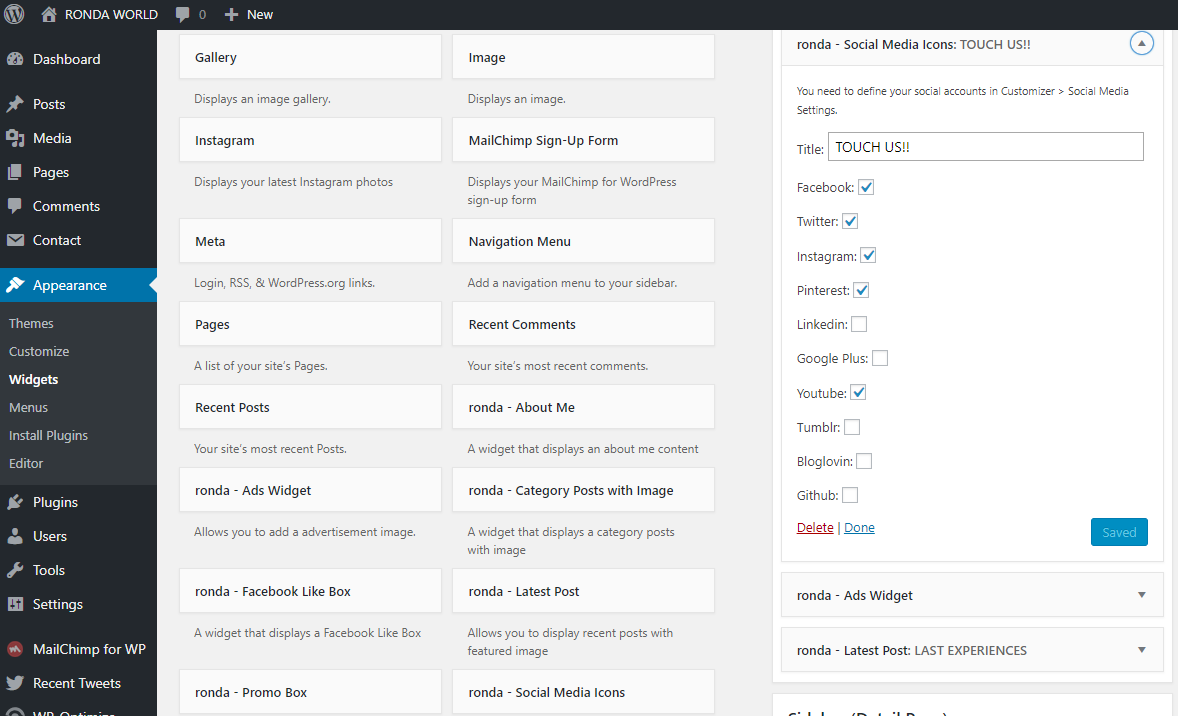
Task: Click the Media library icon
Action: tap(15, 138)
